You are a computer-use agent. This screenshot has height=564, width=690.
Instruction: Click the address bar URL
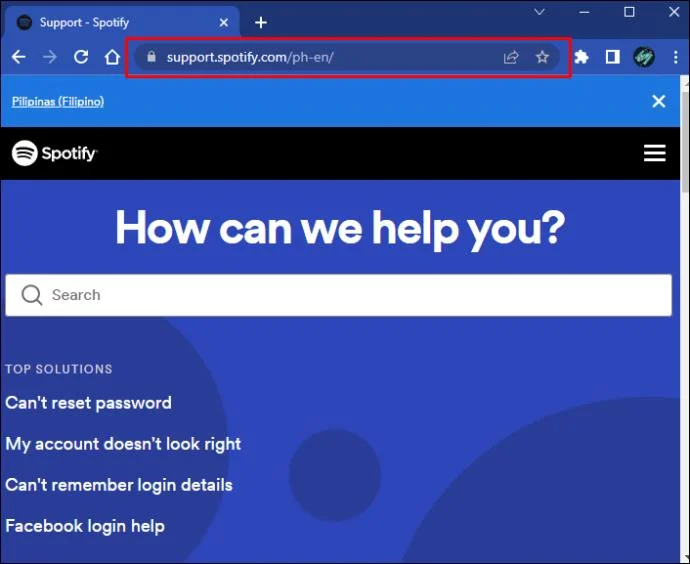pos(250,57)
